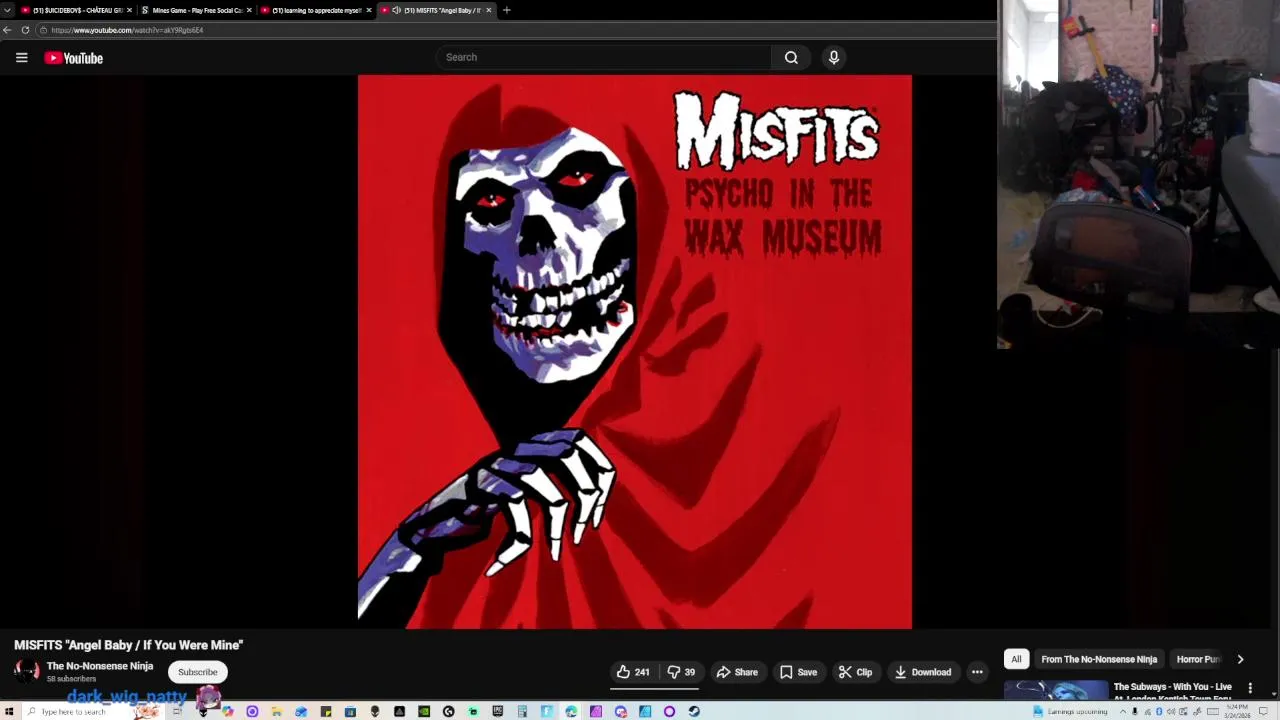Show more filter chips with right chevron
This screenshot has height=720, width=1280.
pos(1240,659)
